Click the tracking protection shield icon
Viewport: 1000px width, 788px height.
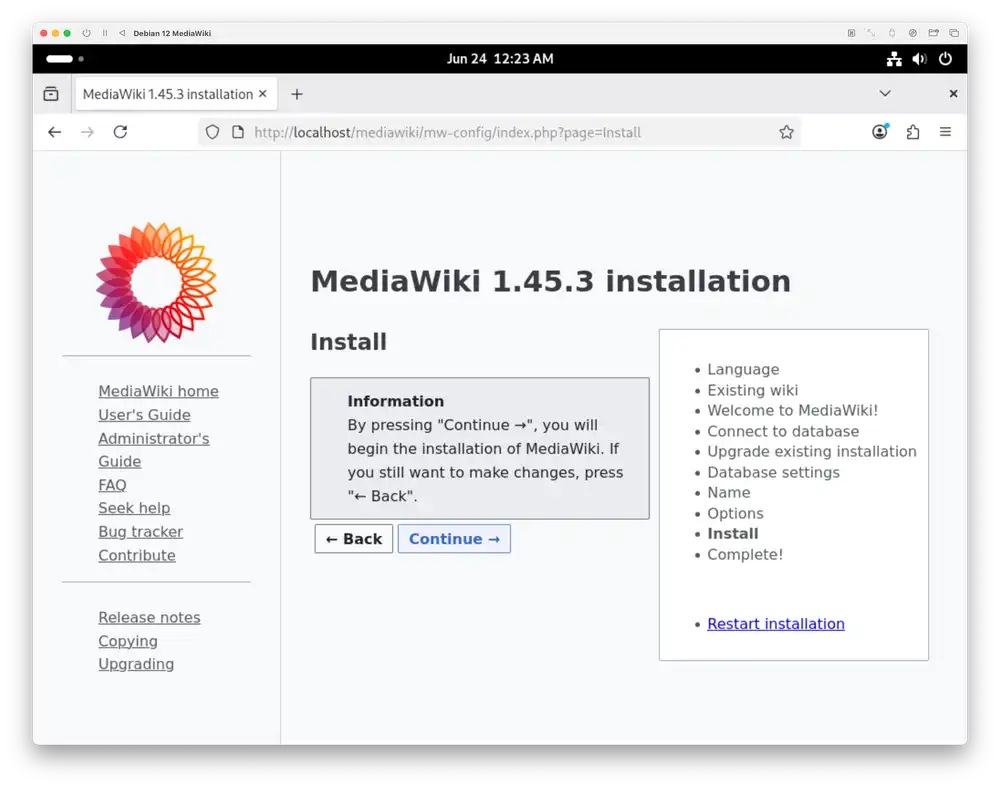tap(212, 132)
